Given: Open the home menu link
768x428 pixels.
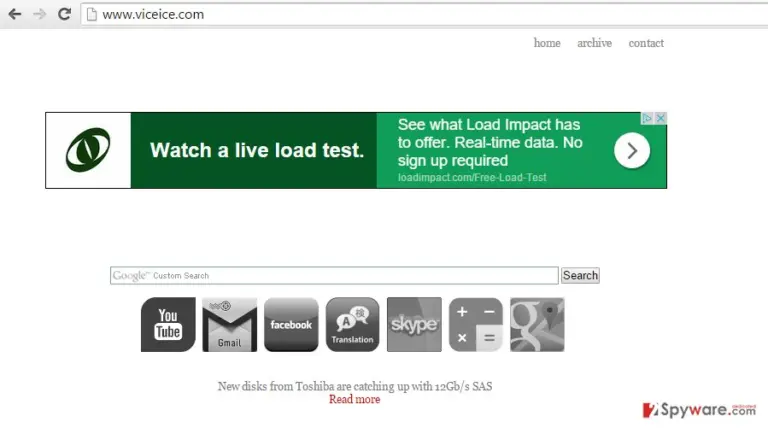Looking at the screenshot, I should click(x=547, y=43).
